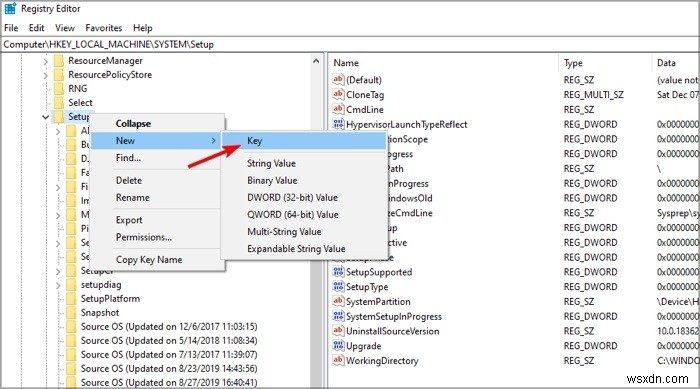Image resolution: width=700 pixels, height=389 pixels.
Task: Choose DWORD (32-bit) Value option
Action: coord(292,197)
